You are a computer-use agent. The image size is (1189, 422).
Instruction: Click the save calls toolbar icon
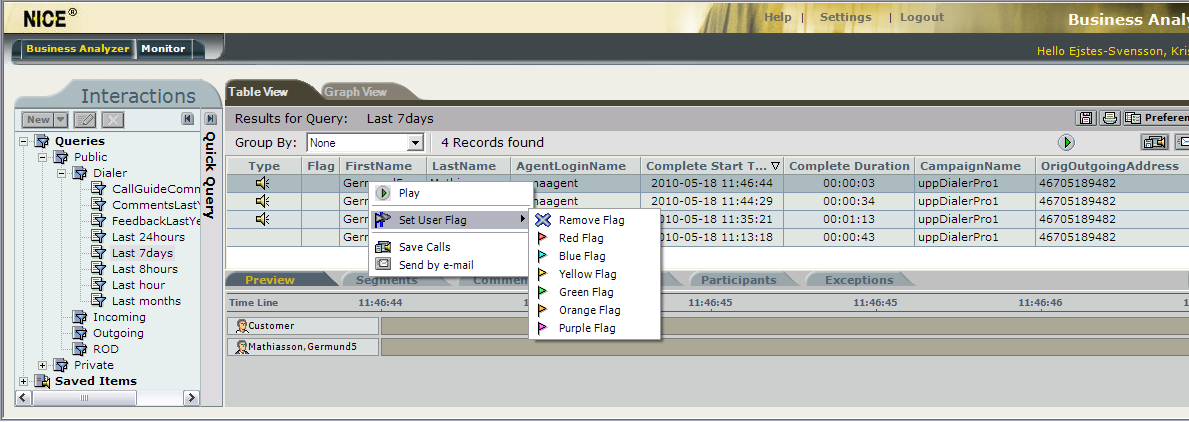(x=1156, y=143)
